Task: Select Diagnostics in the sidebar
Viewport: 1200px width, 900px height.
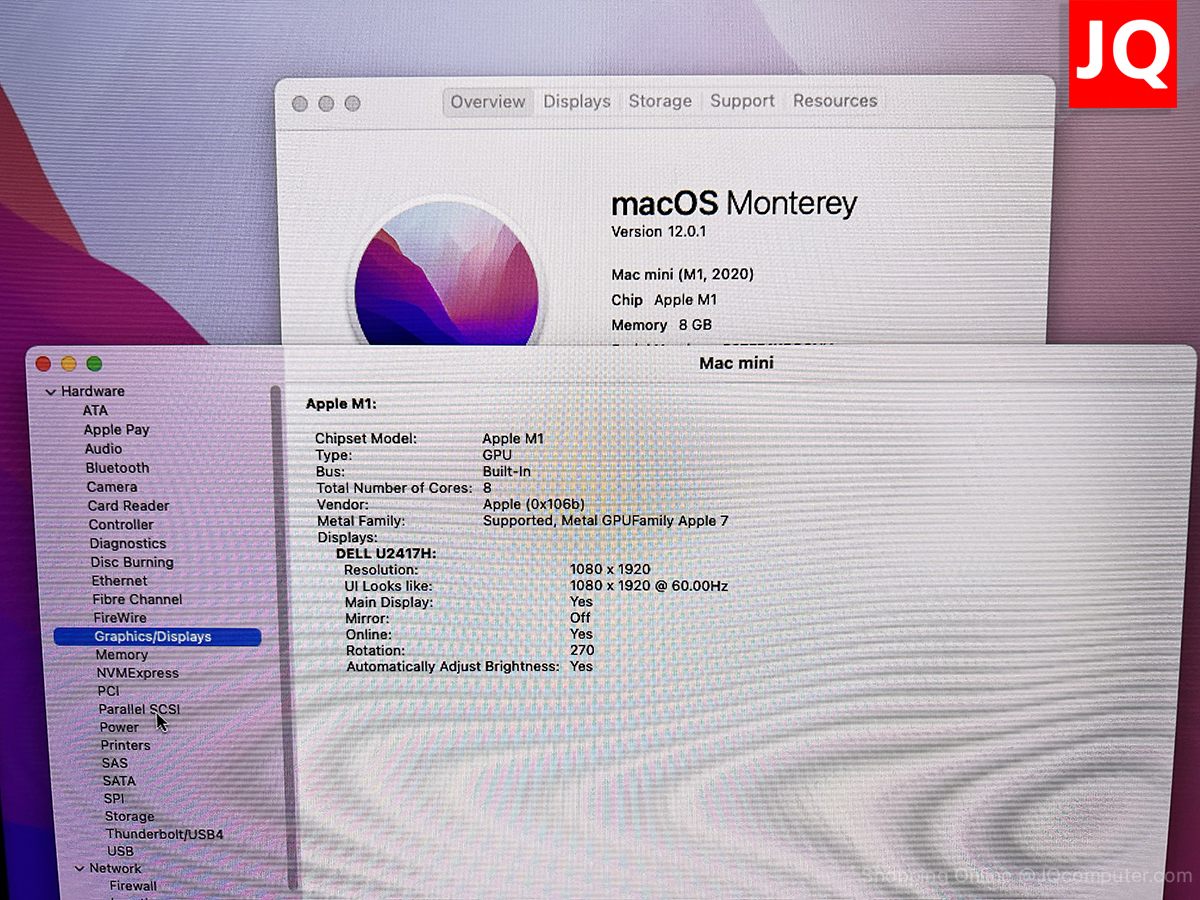Action: tap(128, 544)
